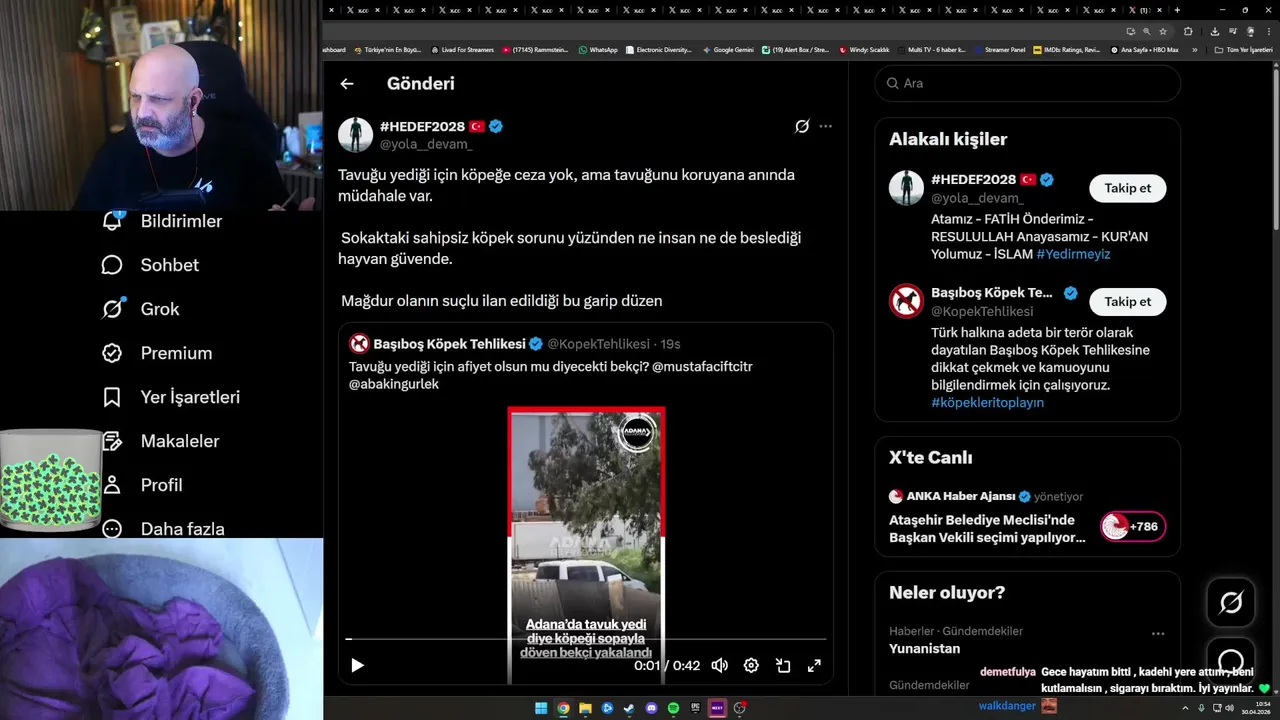The image size is (1280, 720).
Task: Open Grok icon in left sidebar
Action: 112,309
